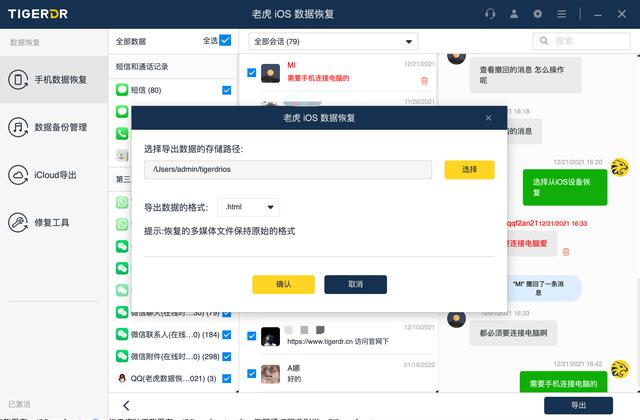Screen dimensions: 640x420
Task: Select iCloud导出 in the sidebar
Action: 53,175
